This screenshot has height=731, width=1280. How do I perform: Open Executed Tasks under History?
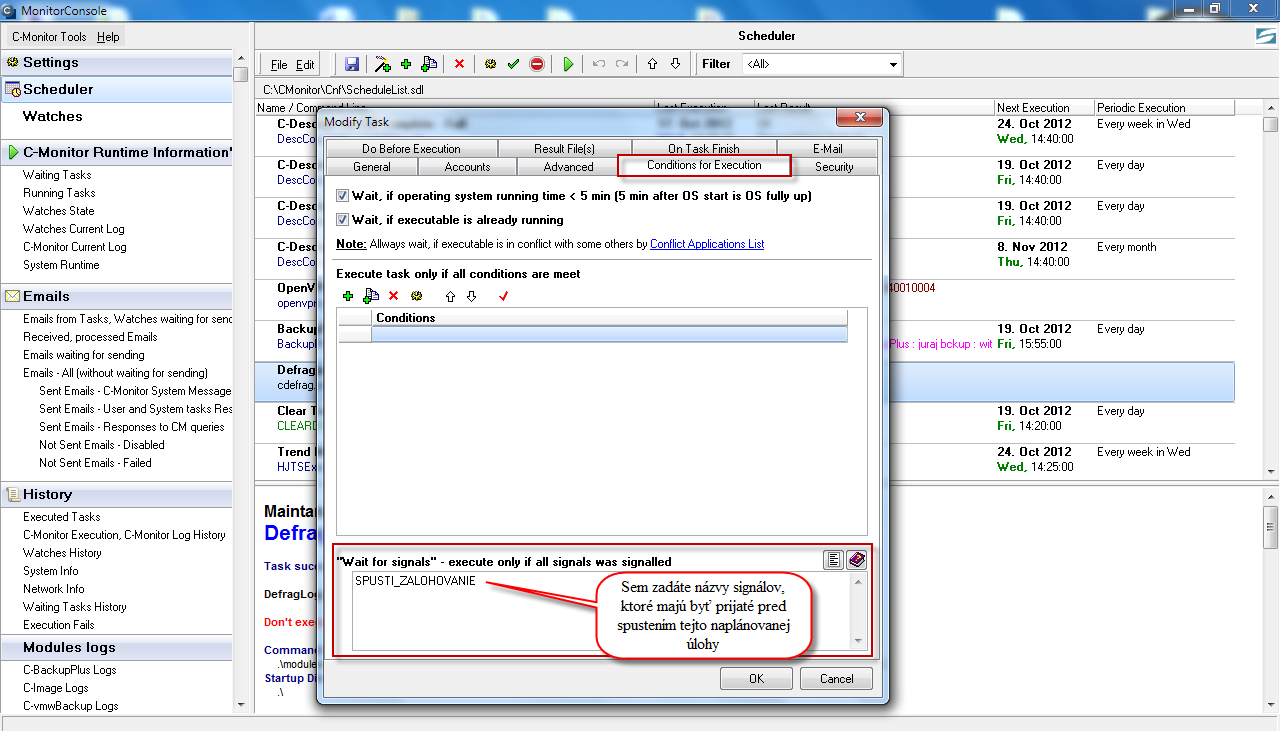62,517
